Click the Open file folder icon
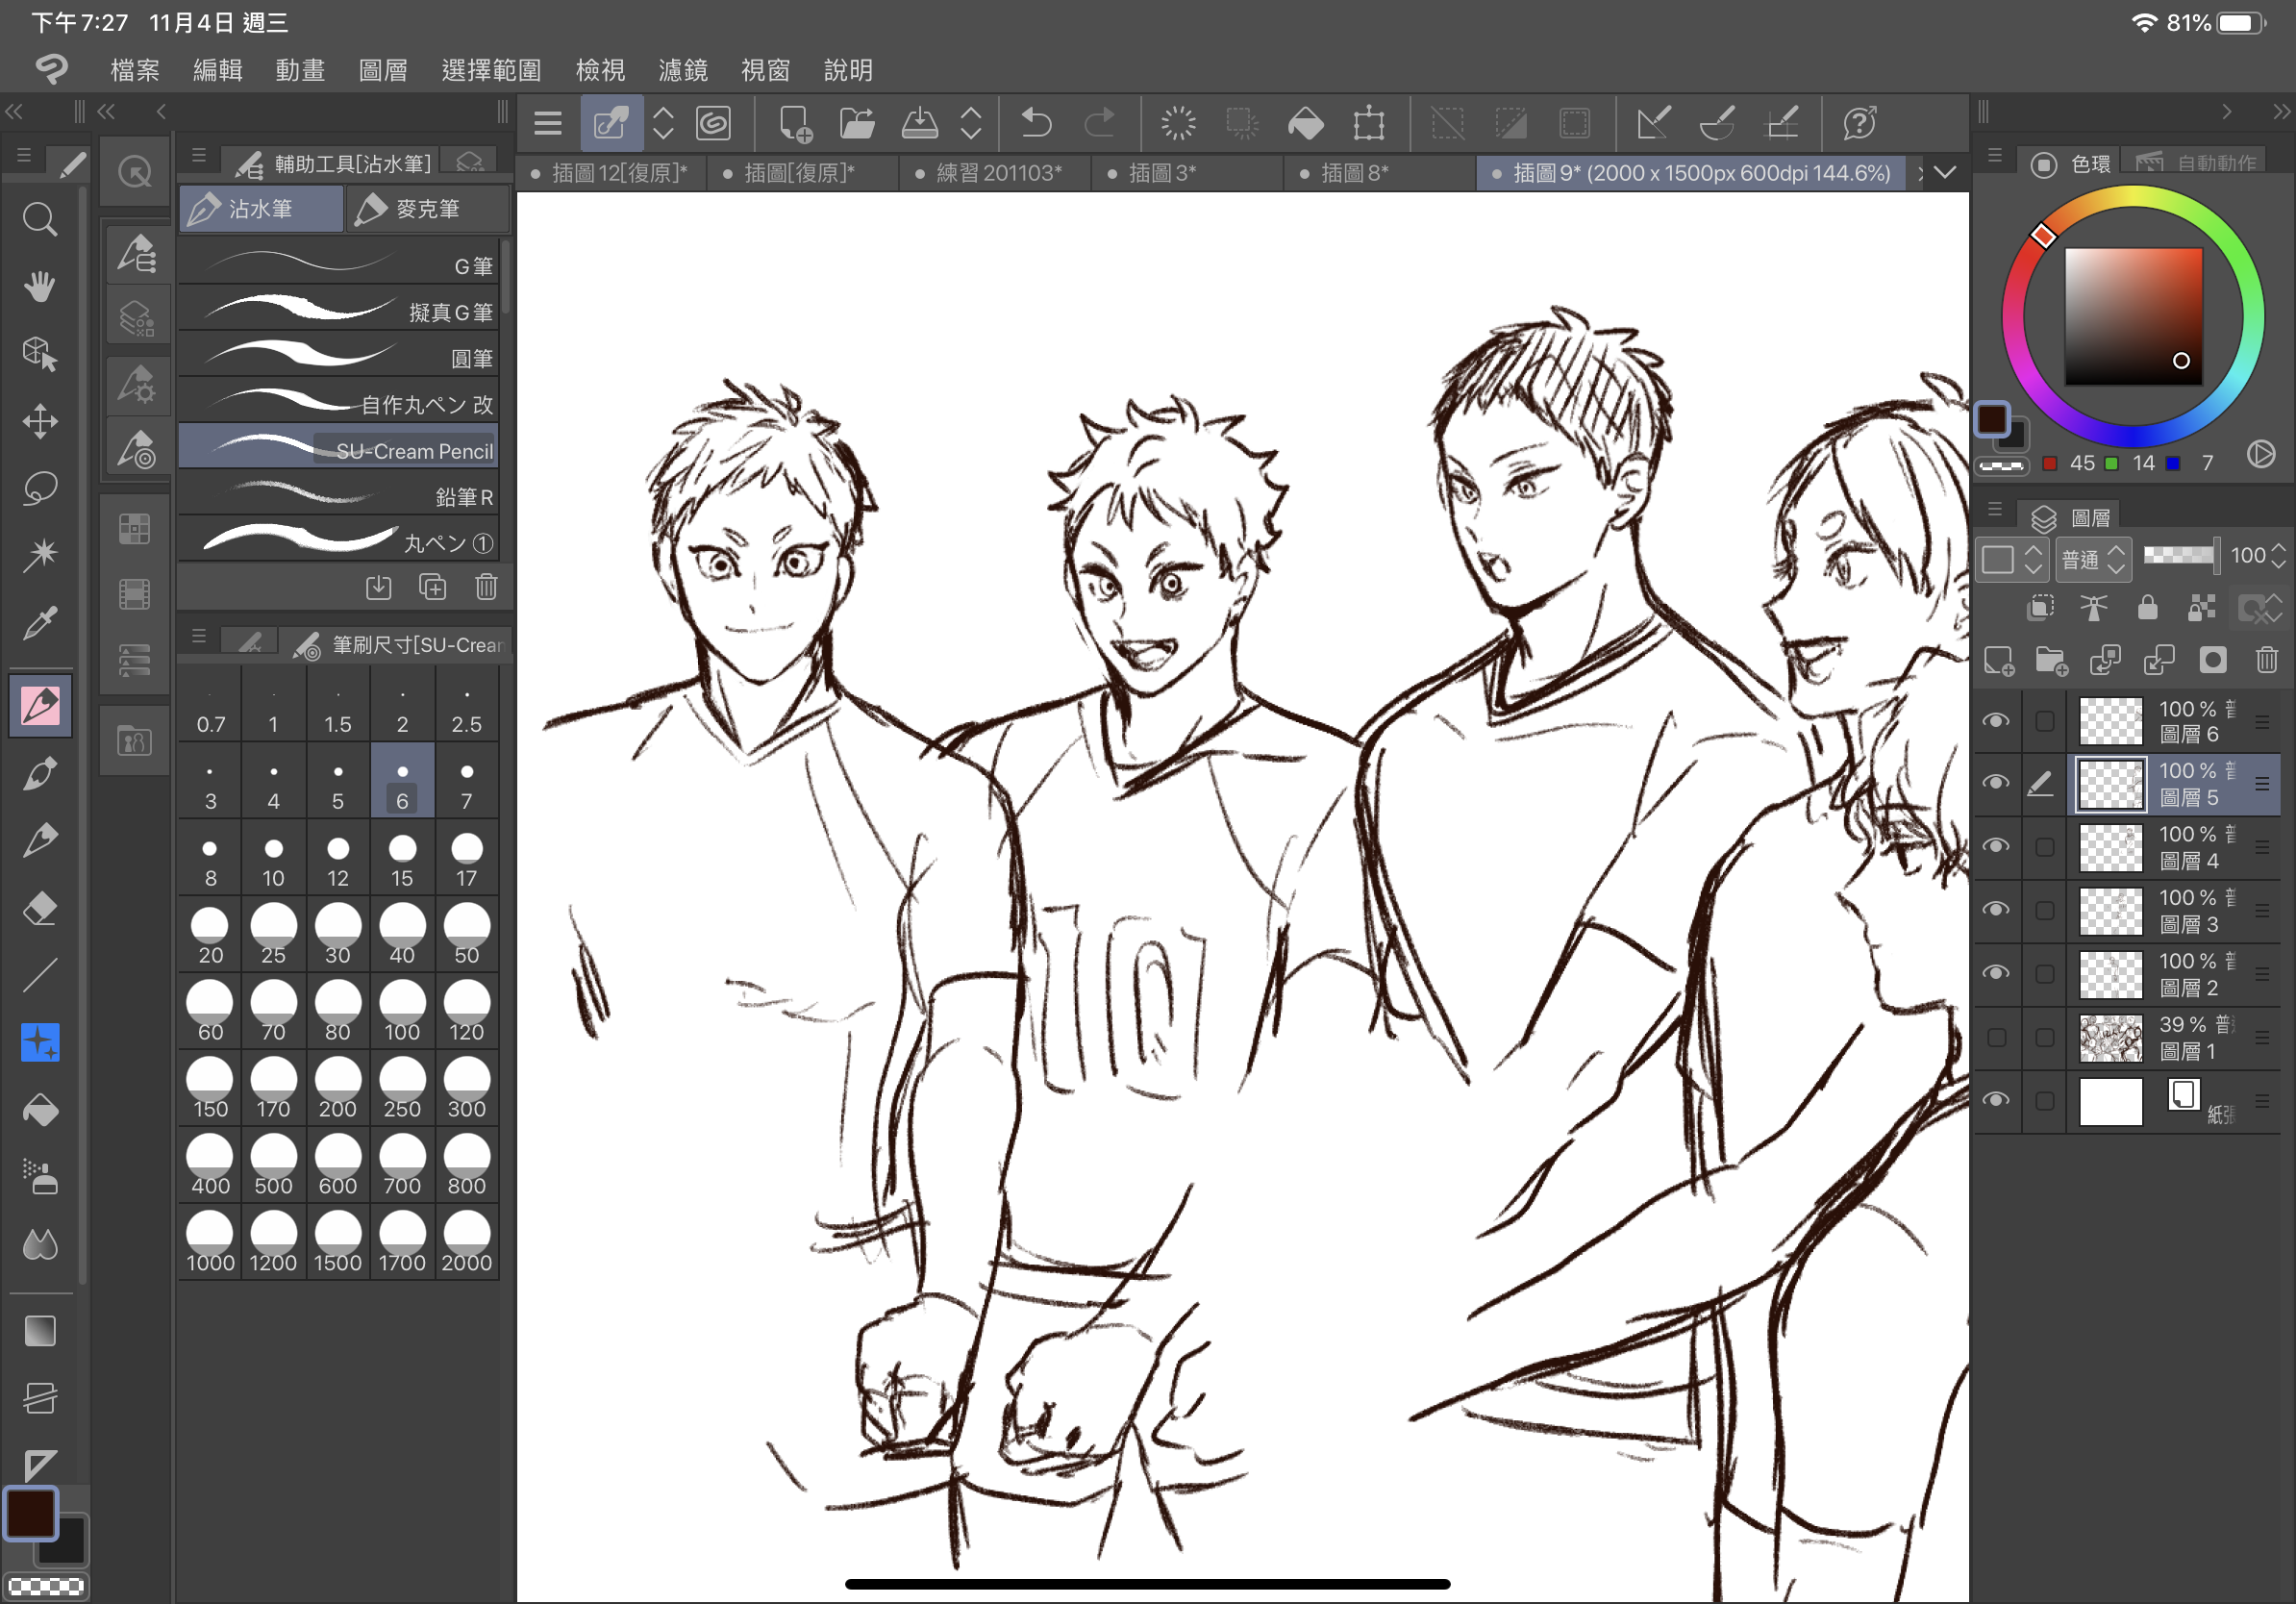2296x1604 pixels. click(857, 123)
